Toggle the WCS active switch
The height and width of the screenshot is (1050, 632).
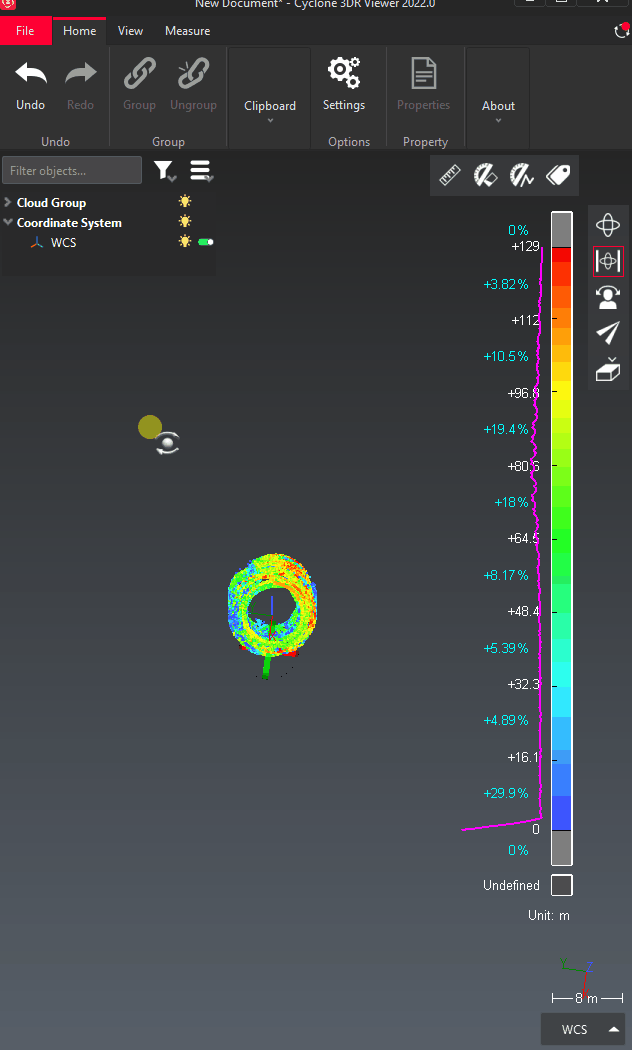(206, 242)
